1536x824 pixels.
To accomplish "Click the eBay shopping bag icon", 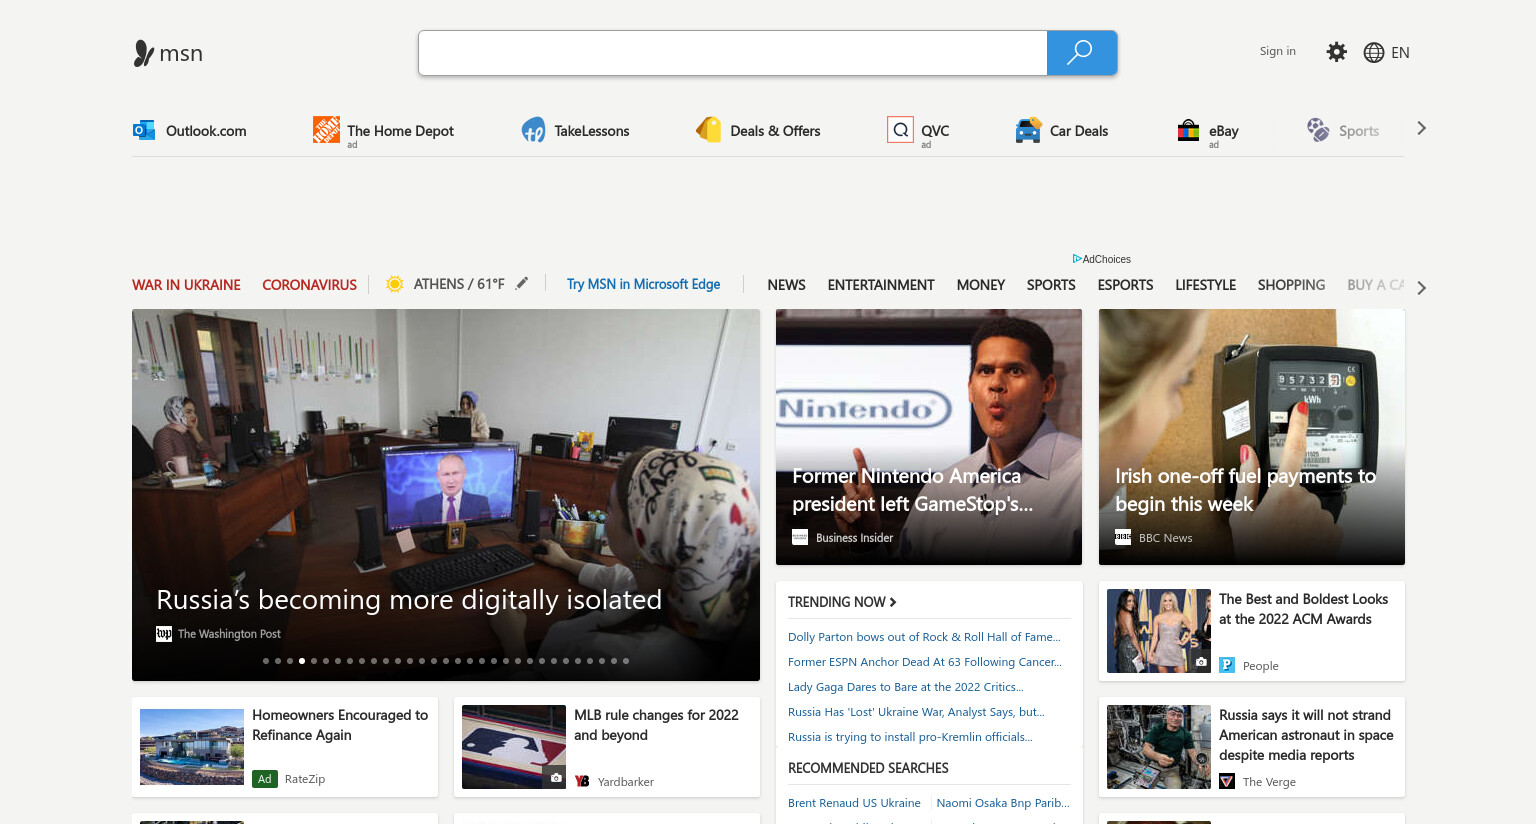I will (x=1188, y=130).
